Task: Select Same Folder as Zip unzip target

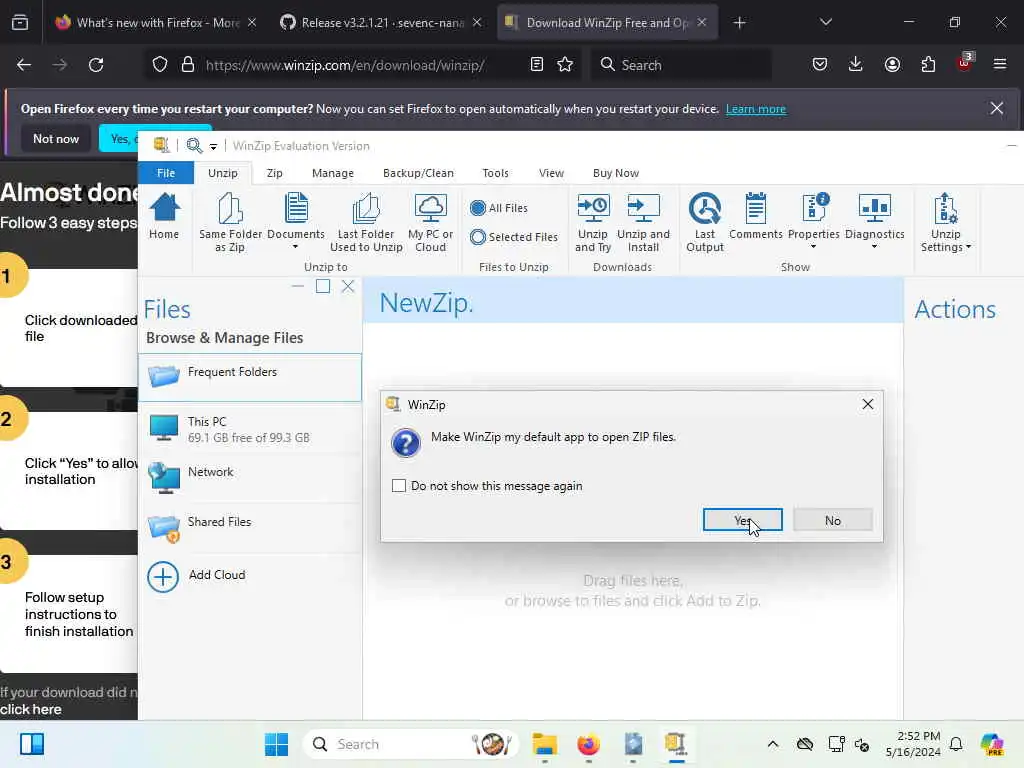Action: click(230, 222)
